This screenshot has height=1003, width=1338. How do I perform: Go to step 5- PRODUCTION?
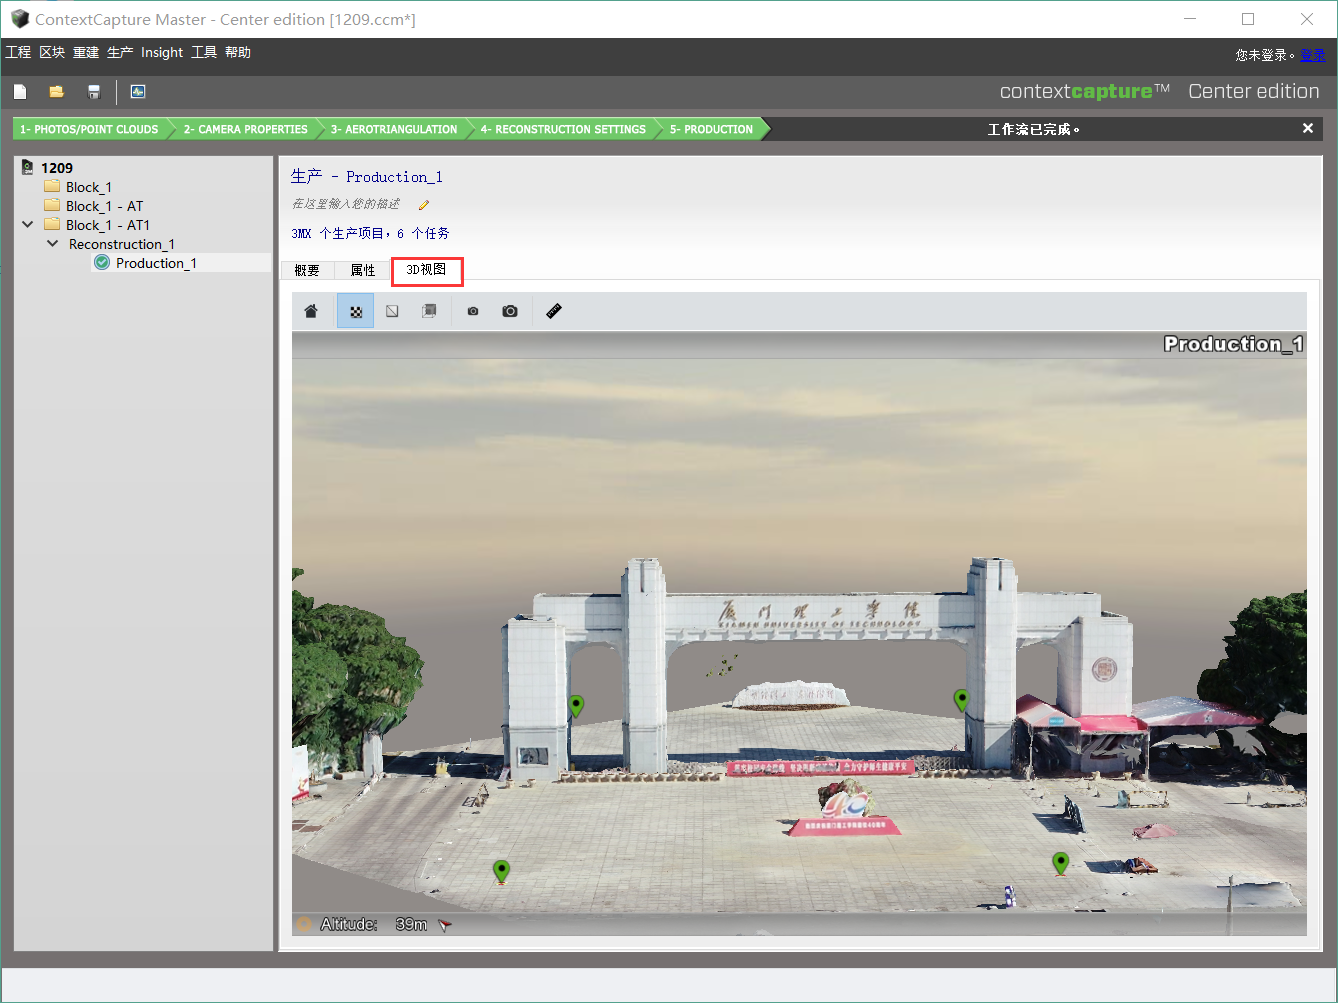click(711, 129)
